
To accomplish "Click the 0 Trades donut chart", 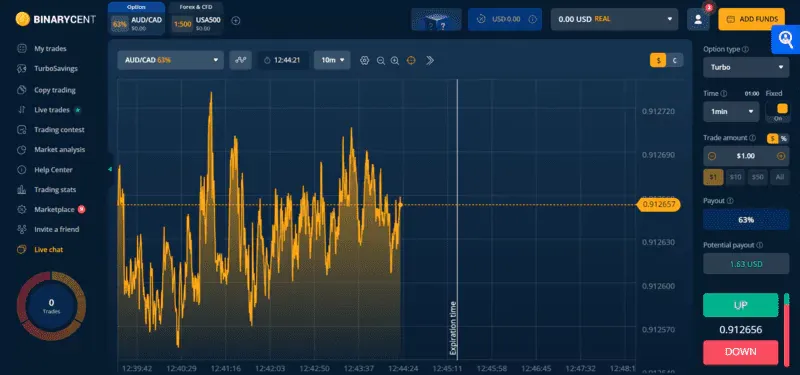I will (x=52, y=306).
